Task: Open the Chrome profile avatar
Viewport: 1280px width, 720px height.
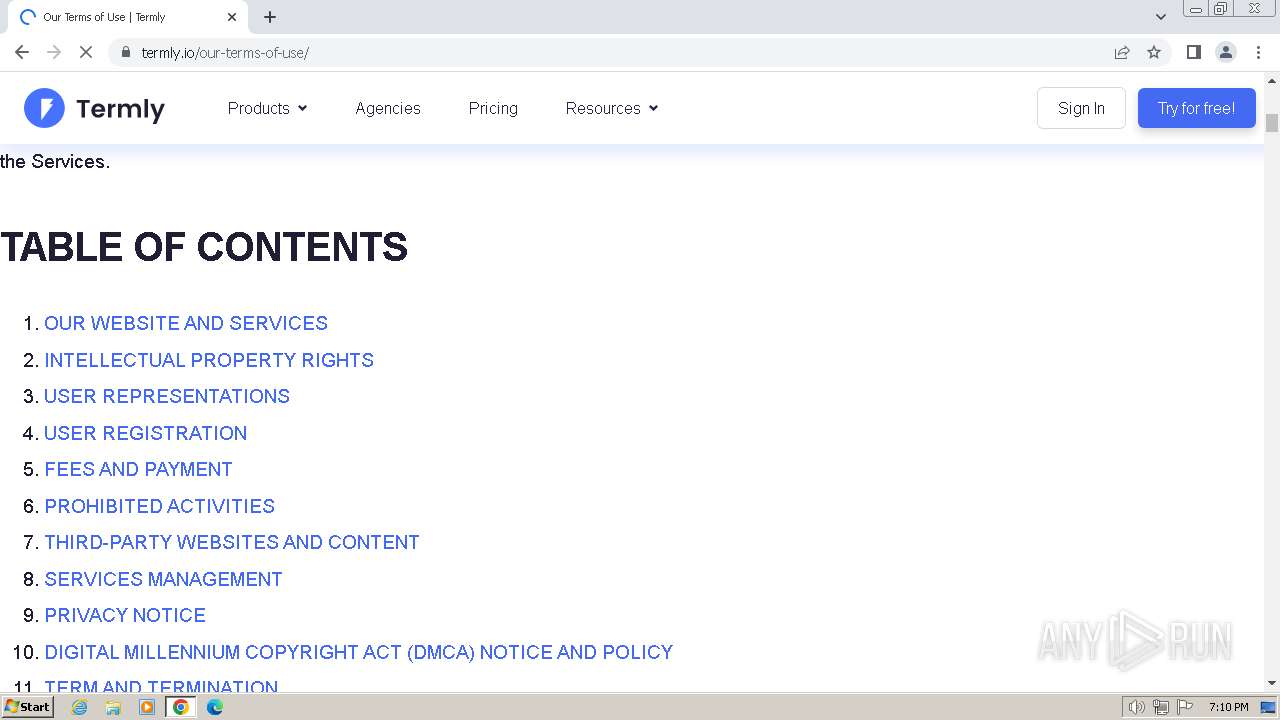Action: coord(1226,52)
